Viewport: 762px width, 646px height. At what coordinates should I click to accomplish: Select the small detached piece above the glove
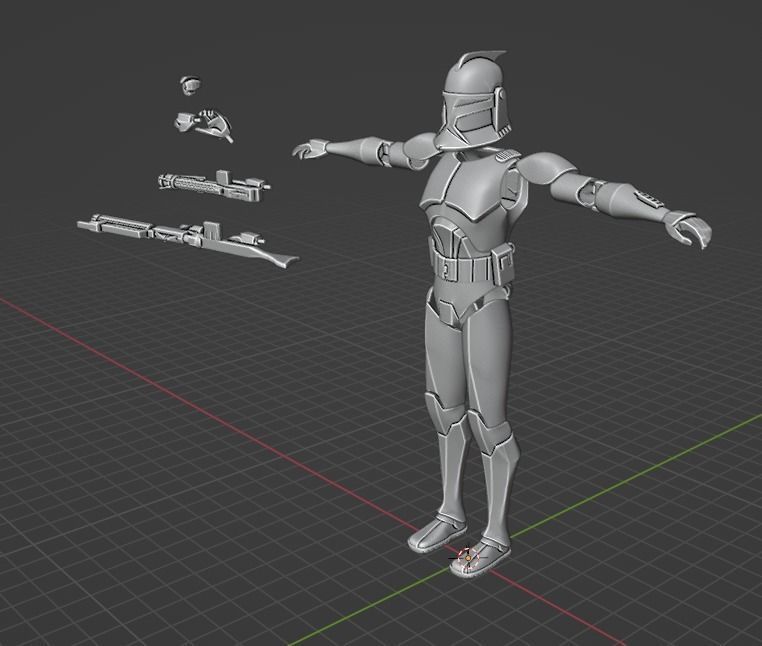[190, 85]
